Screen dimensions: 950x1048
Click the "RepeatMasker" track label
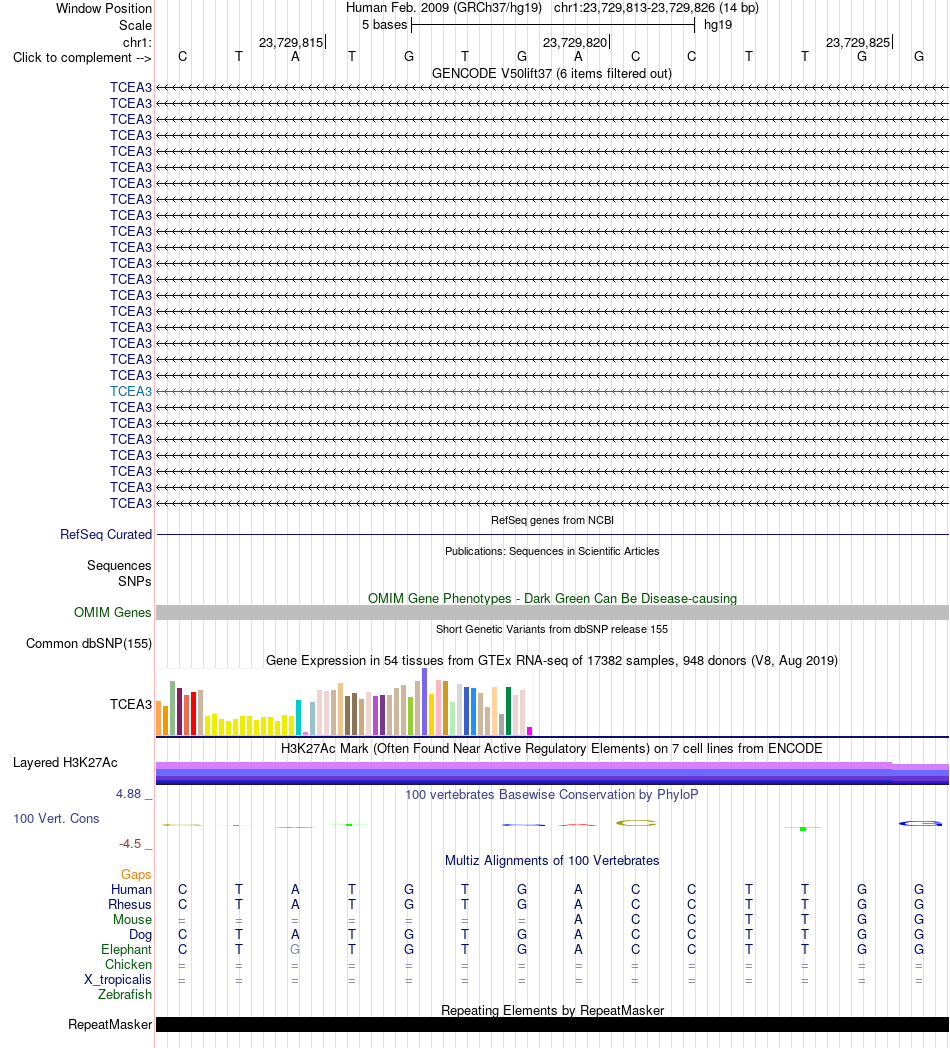pyautogui.click(x=110, y=1025)
